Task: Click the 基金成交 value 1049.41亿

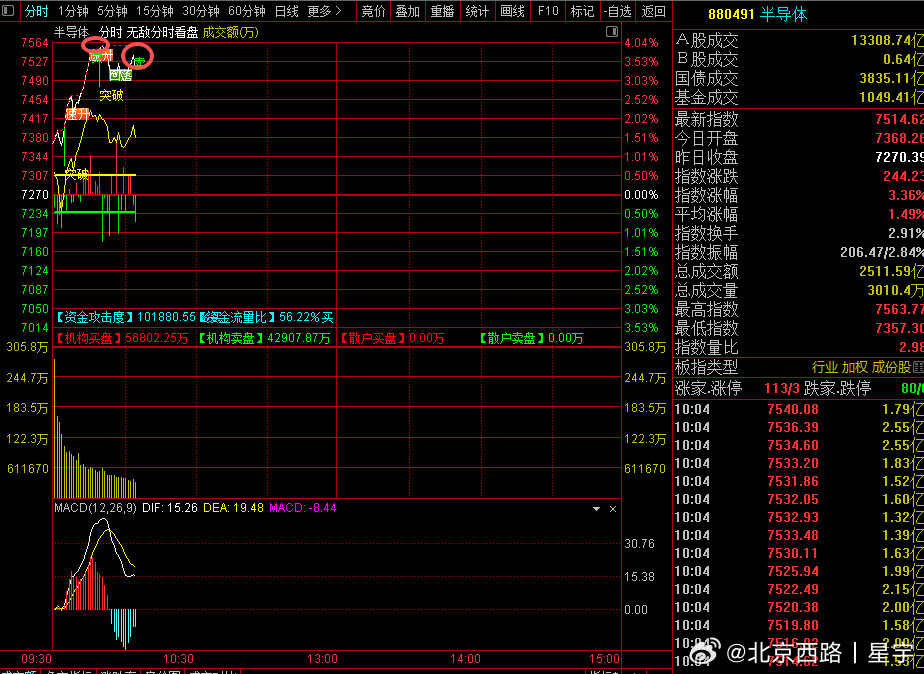Action: pos(891,97)
